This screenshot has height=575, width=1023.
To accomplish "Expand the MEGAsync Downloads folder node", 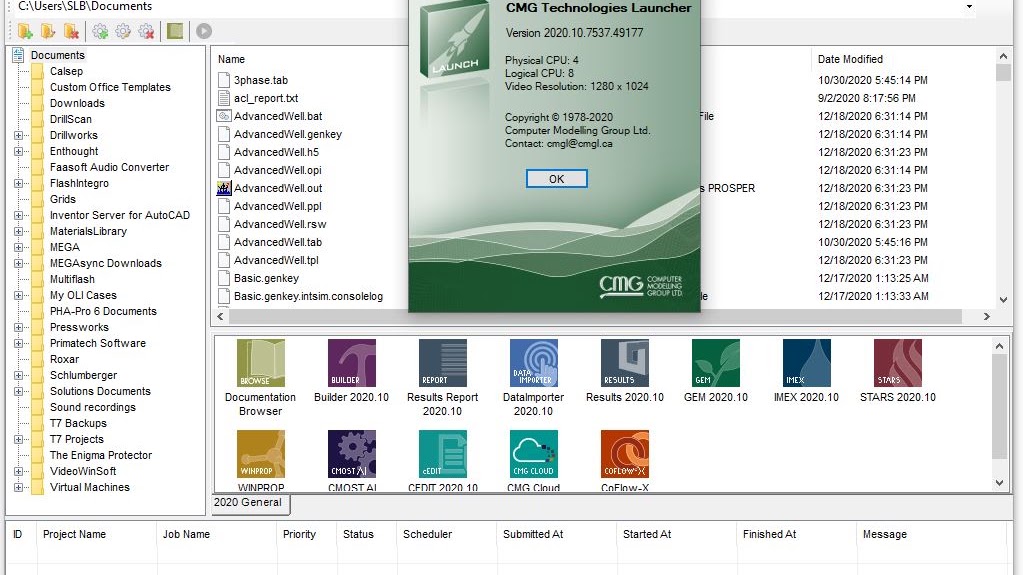I will pyautogui.click(x=18, y=263).
